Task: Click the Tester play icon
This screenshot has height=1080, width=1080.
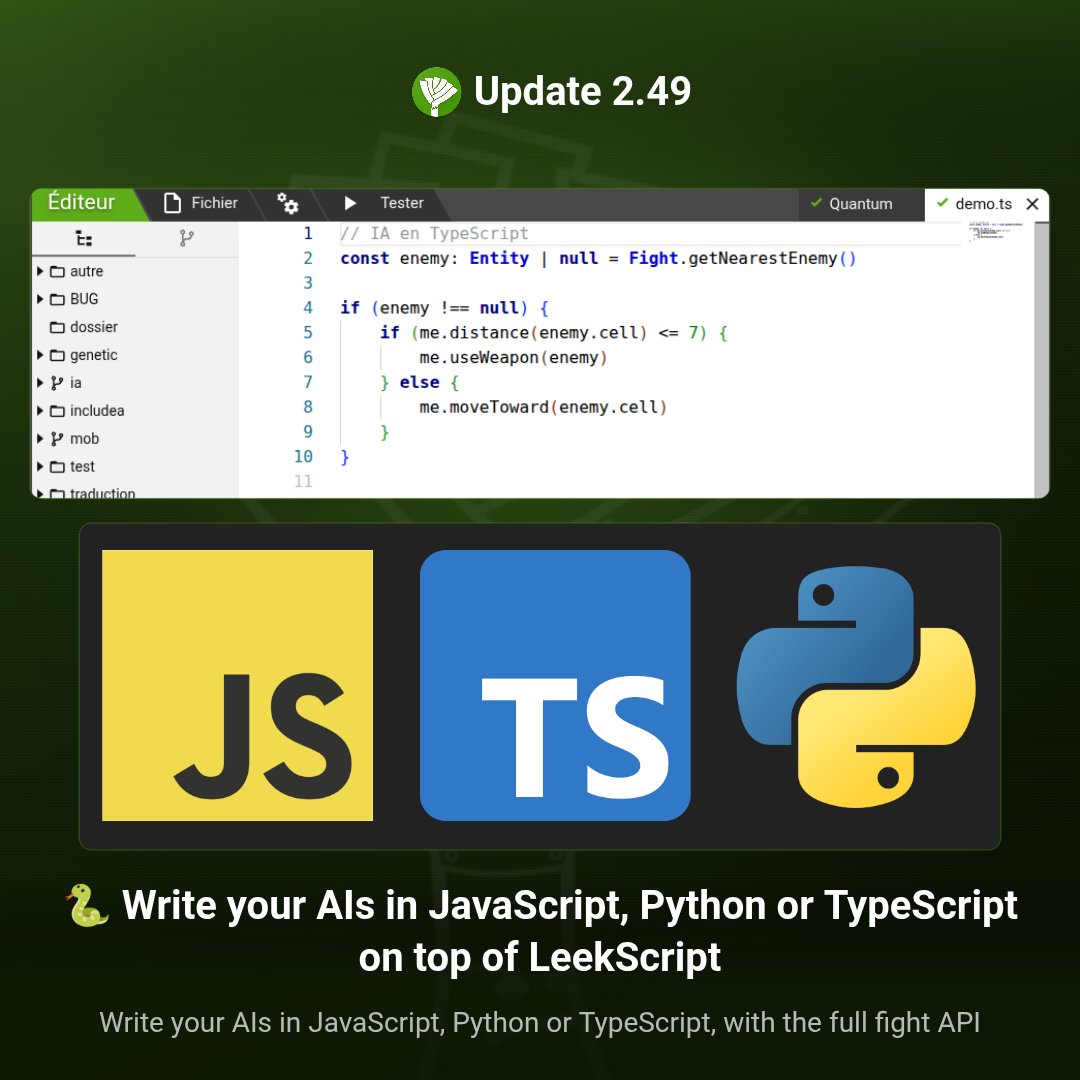Action: (x=350, y=203)
